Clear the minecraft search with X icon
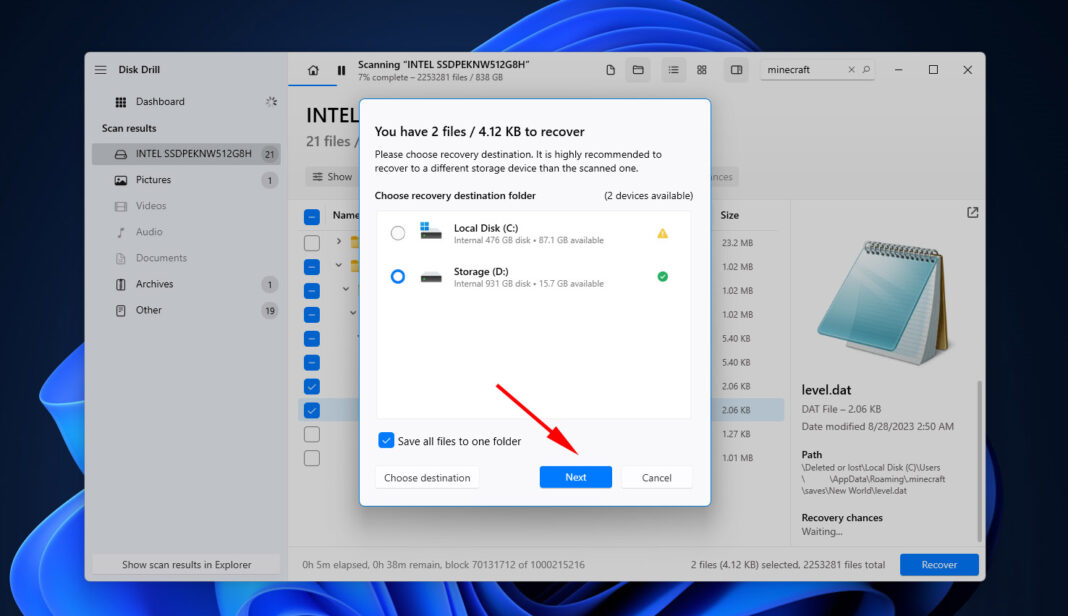 point(852,70)
